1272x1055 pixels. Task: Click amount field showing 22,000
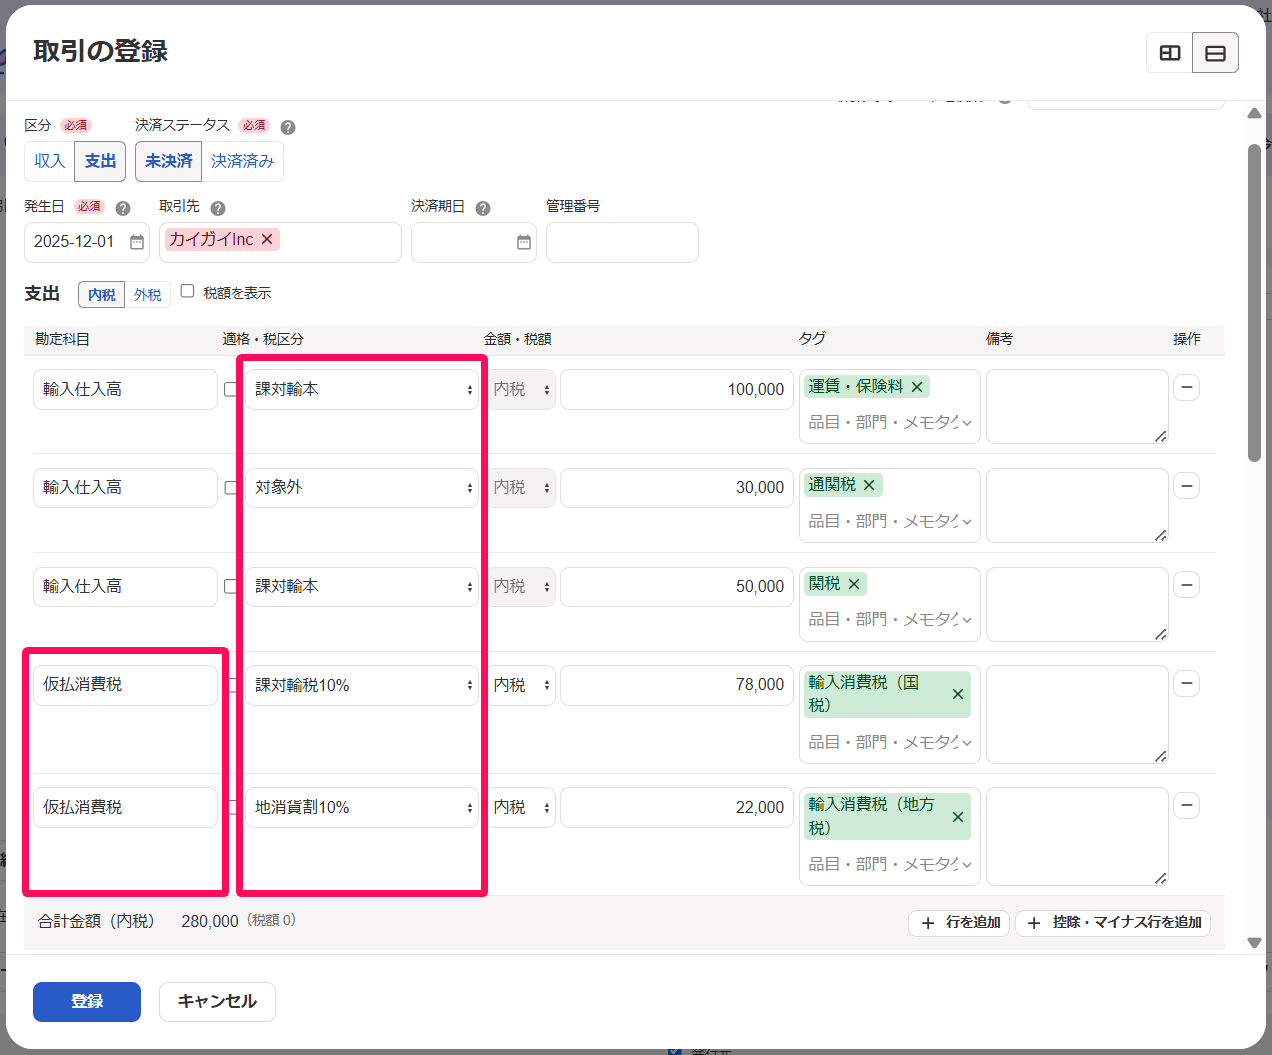coord(677,807)
